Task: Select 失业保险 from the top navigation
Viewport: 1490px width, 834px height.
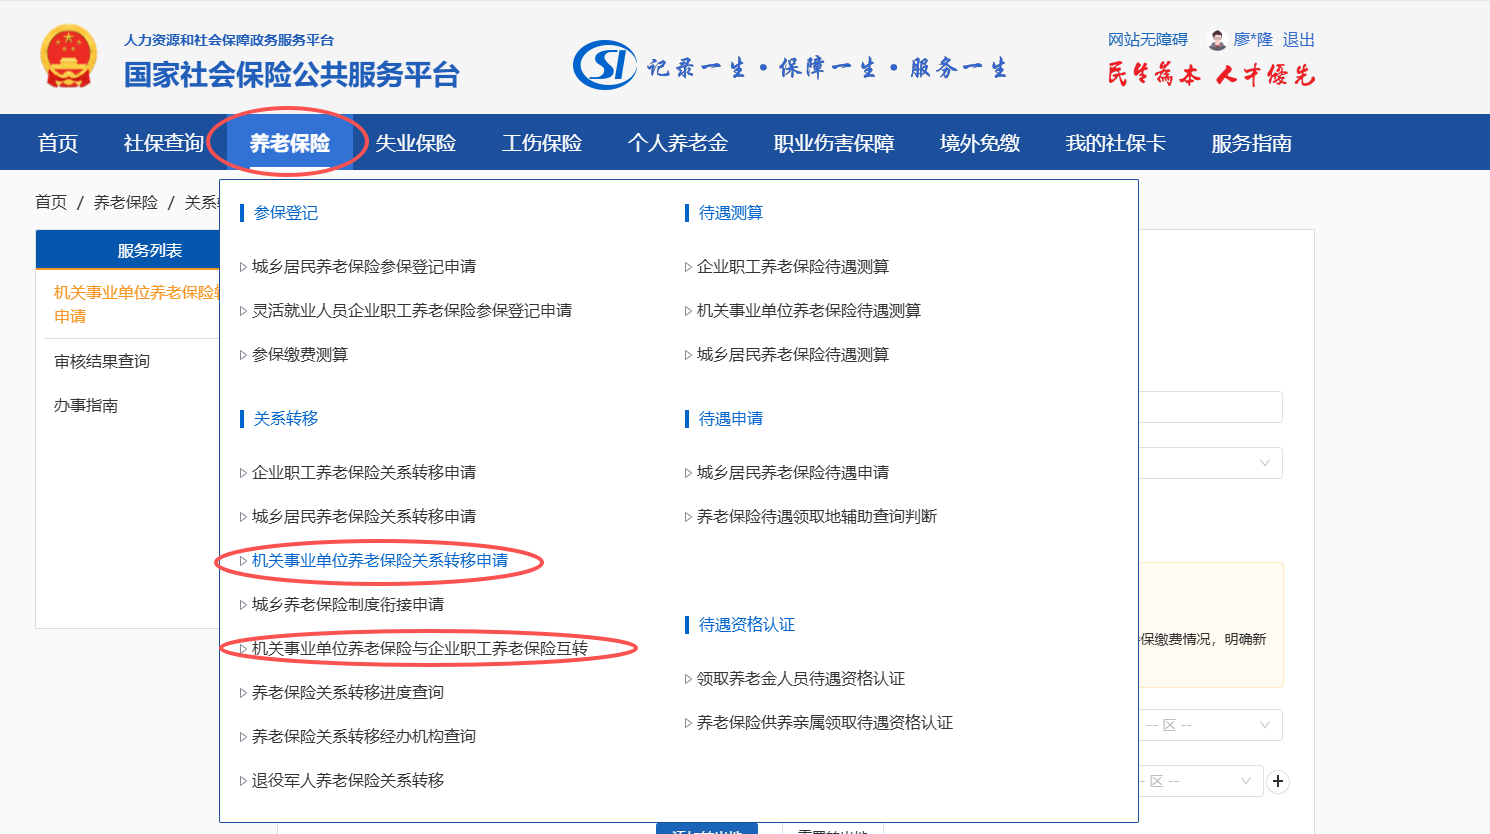Action: (415, 143)
